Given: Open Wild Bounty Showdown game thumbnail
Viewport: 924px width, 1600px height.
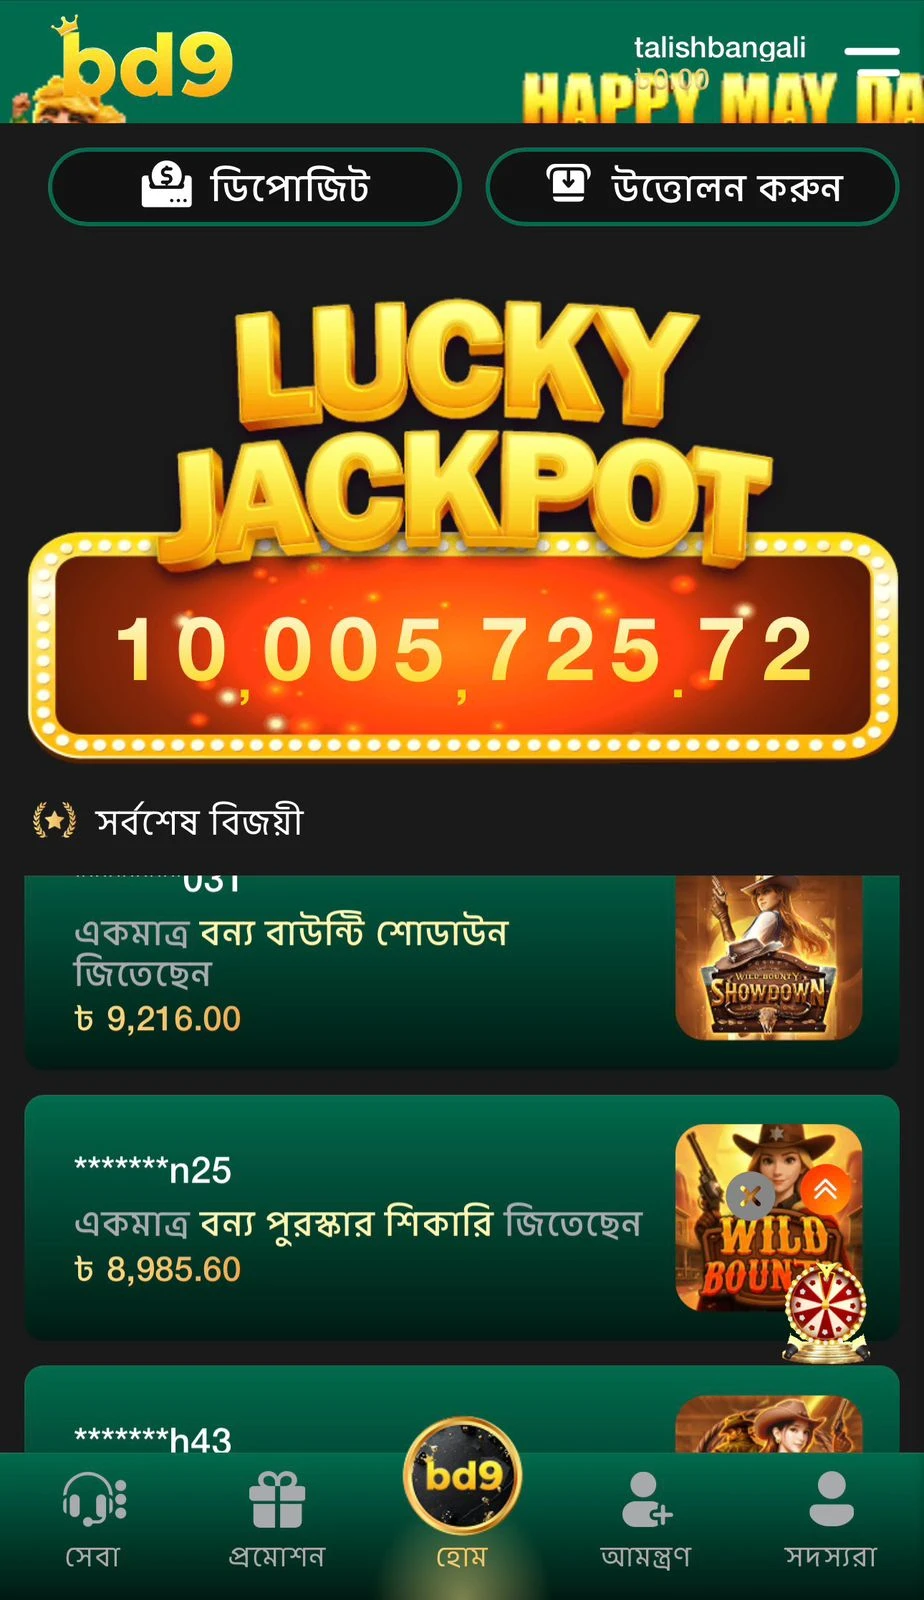Looking at the screenshot, I should point(768,957).
